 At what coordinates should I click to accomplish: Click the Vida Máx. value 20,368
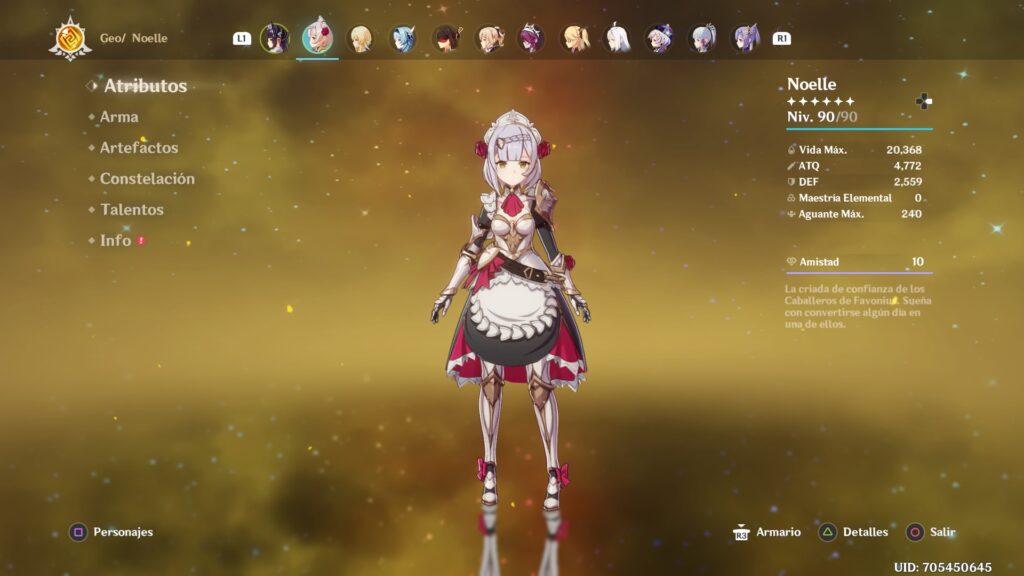click(904, 150)
